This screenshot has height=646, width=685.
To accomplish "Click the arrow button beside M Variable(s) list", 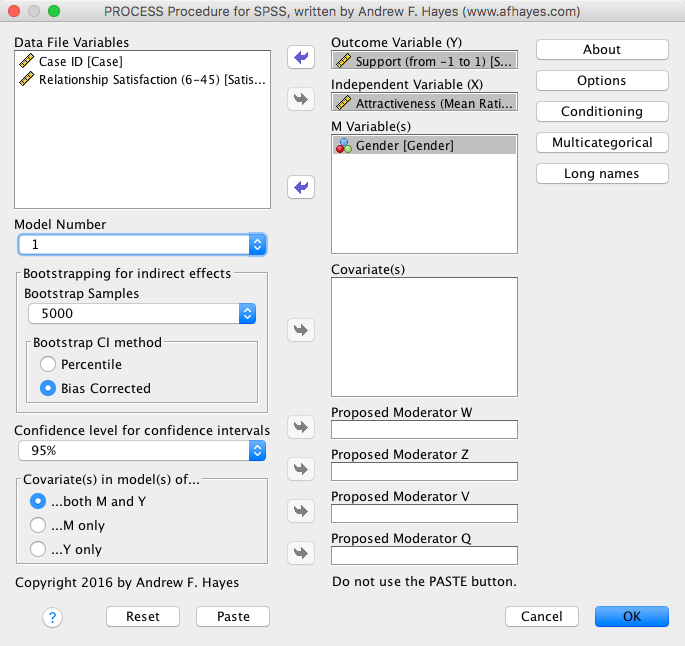I will tap(300, 187).
